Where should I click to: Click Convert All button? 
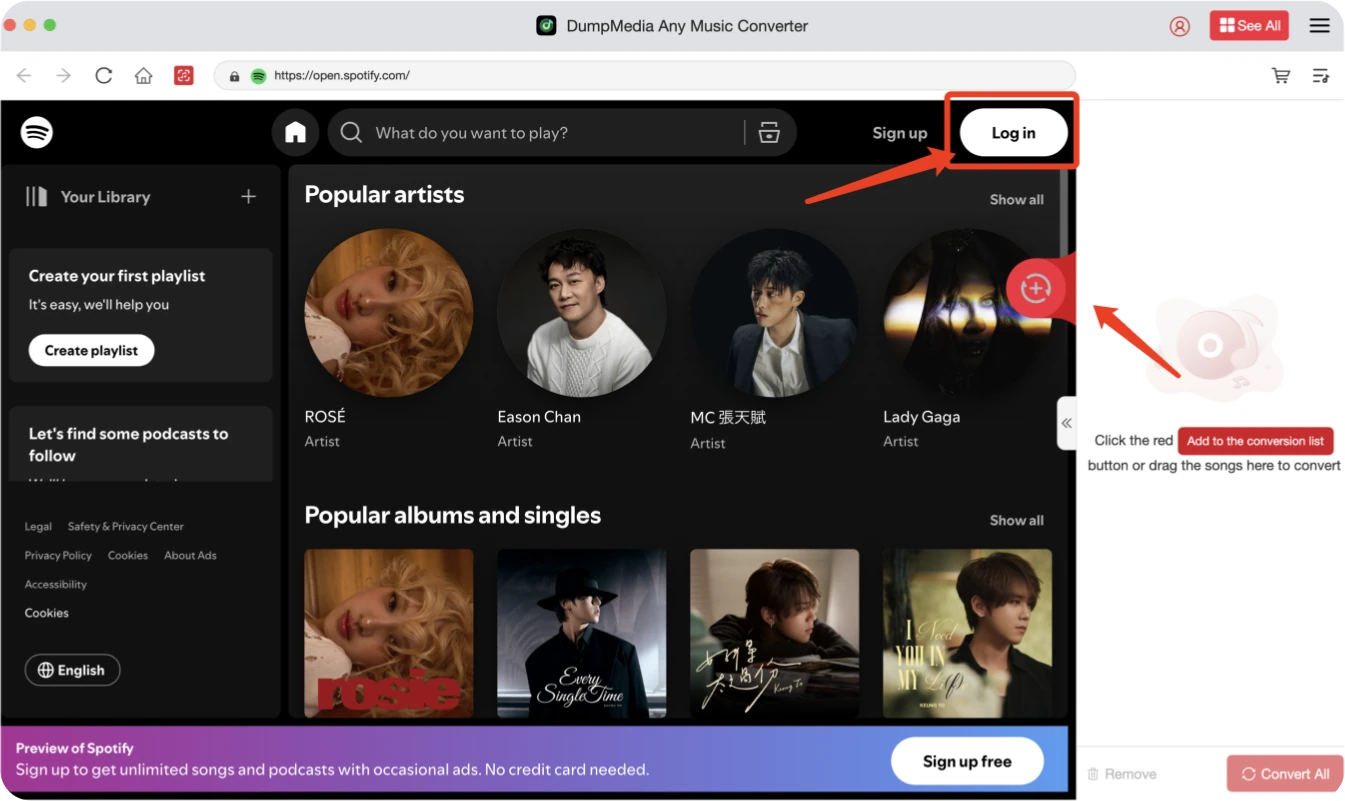1285,774
